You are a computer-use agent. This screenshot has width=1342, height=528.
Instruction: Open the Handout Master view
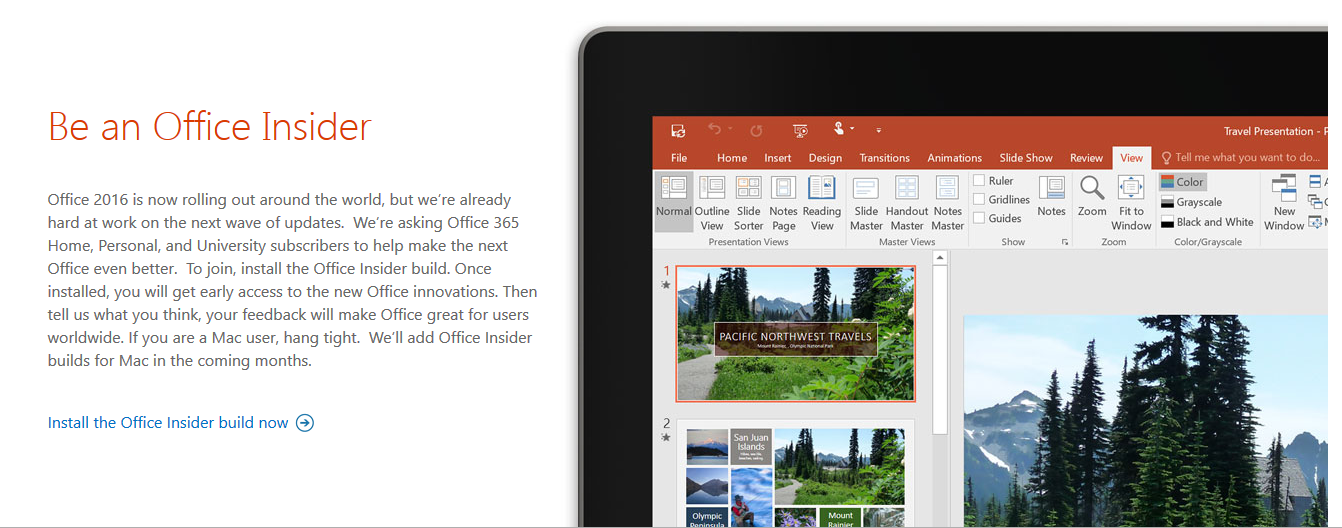pos(907,203)
